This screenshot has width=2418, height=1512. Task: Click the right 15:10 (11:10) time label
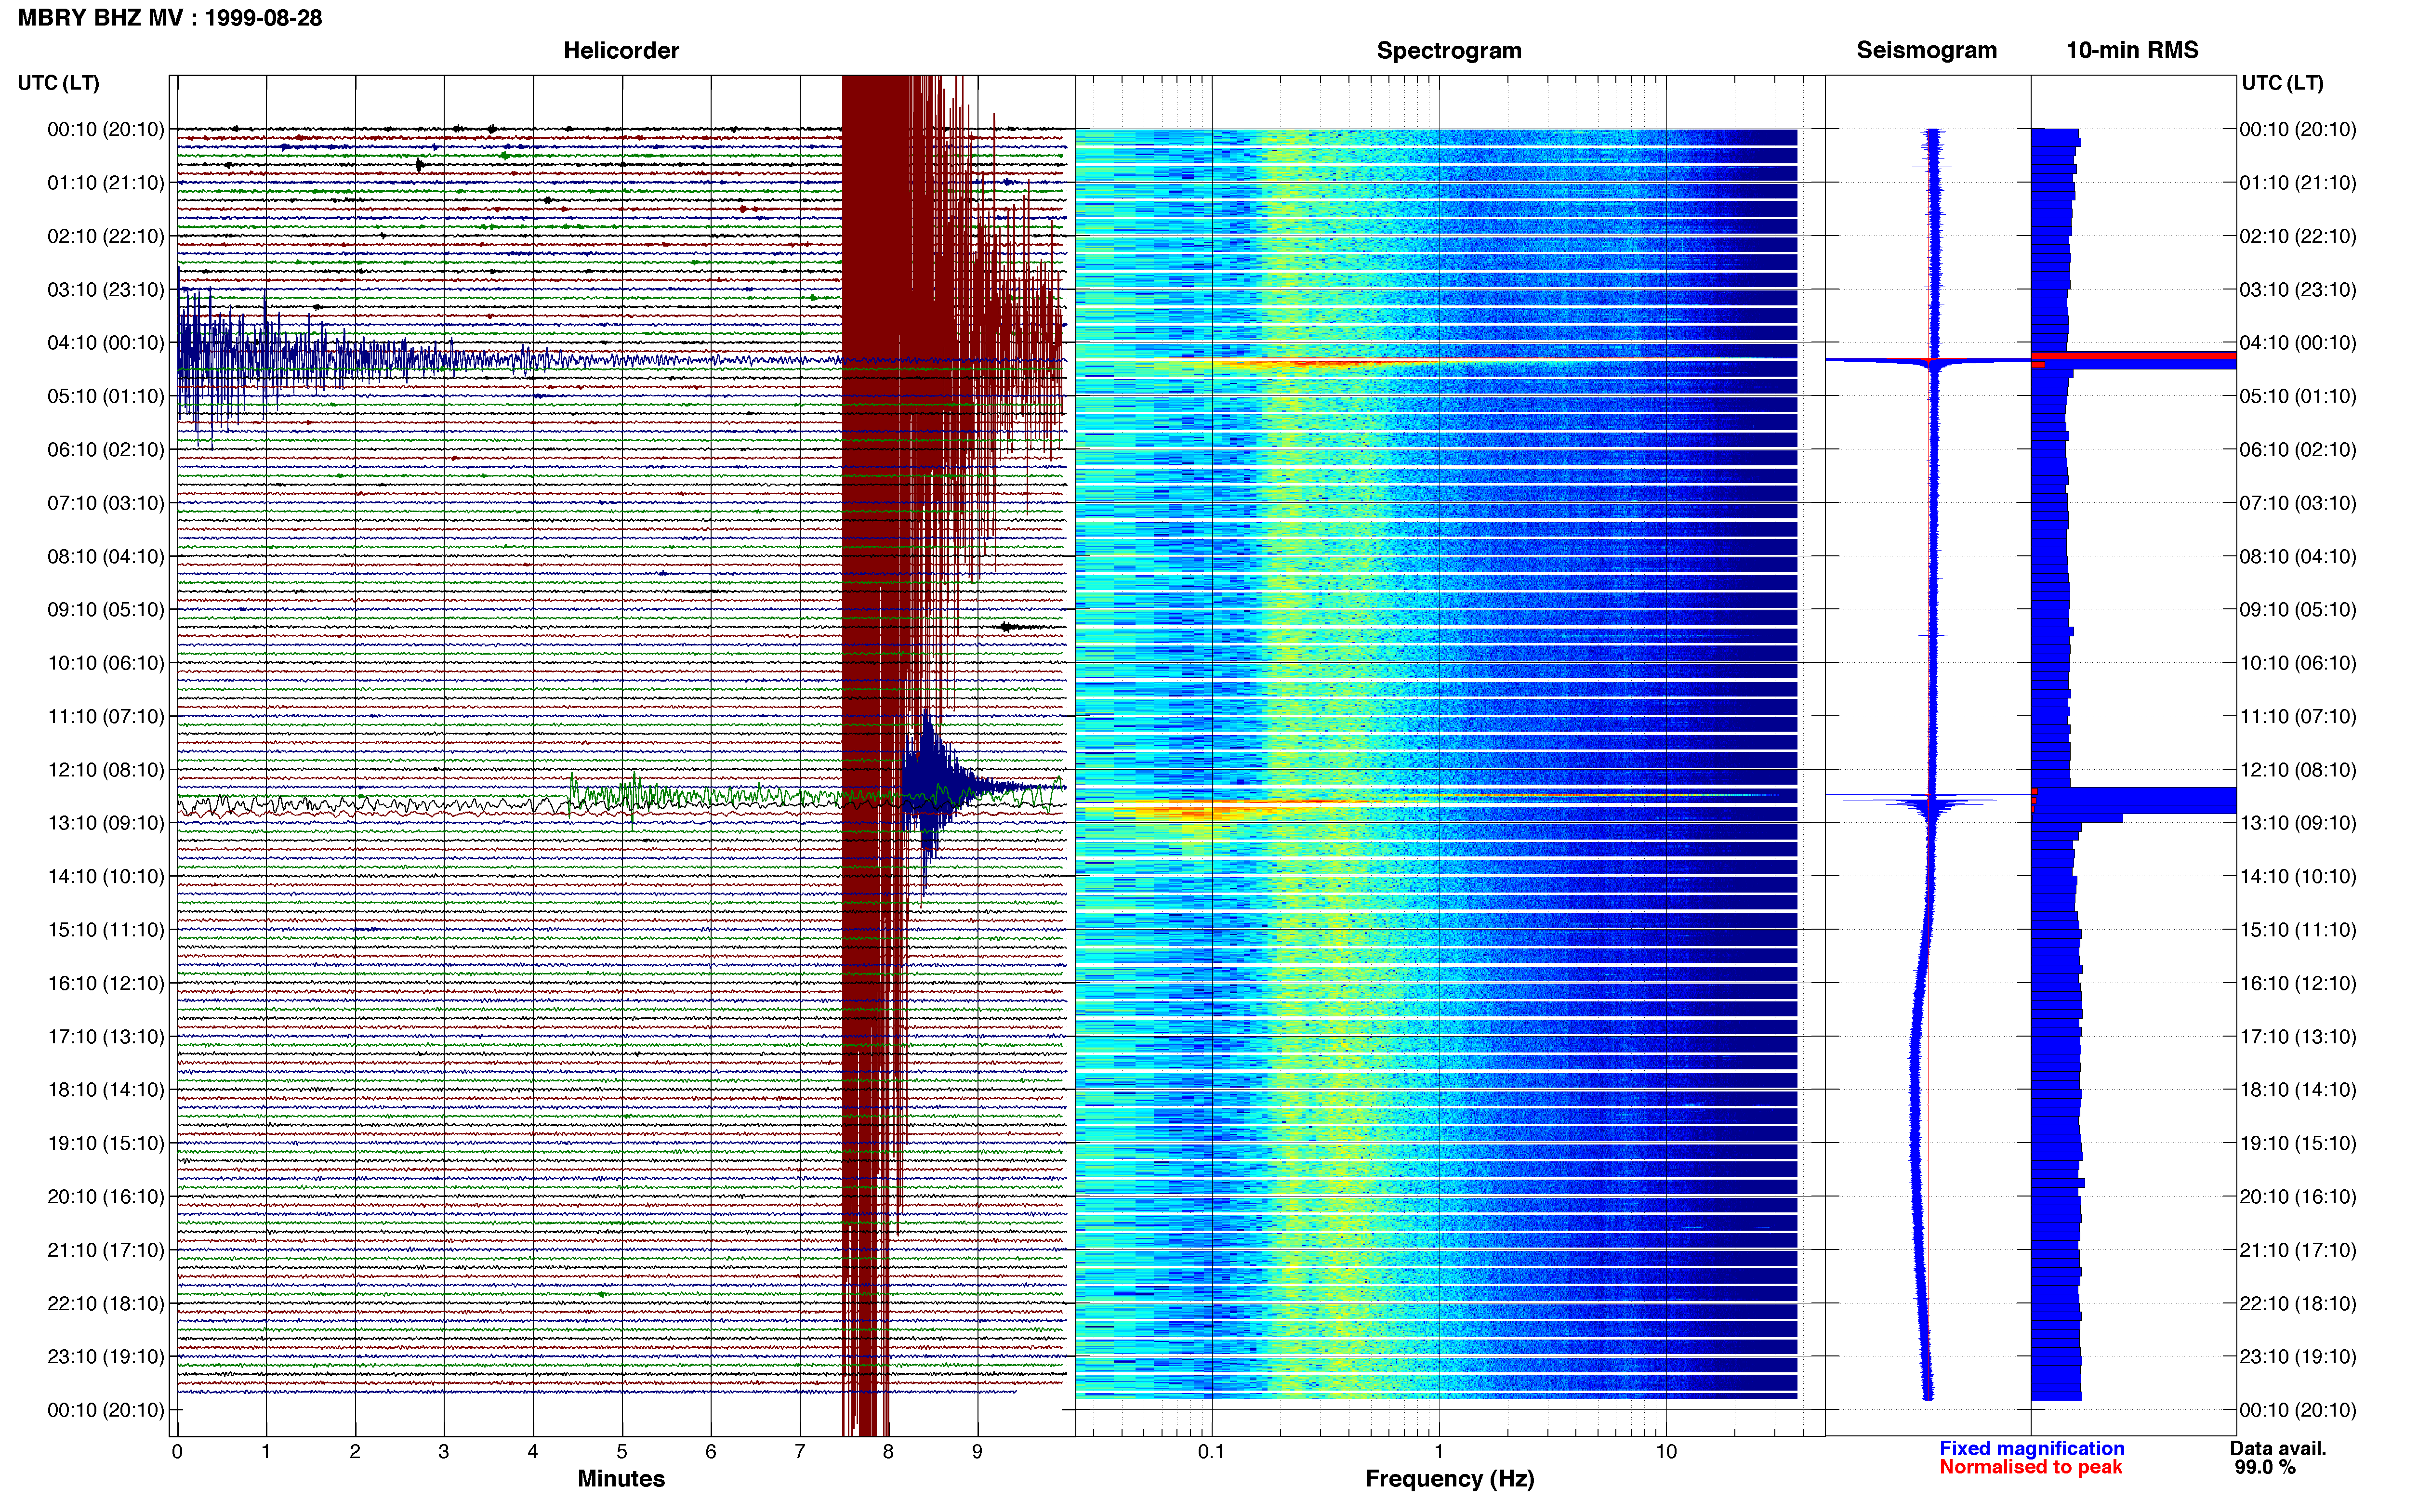(2298, 929)
